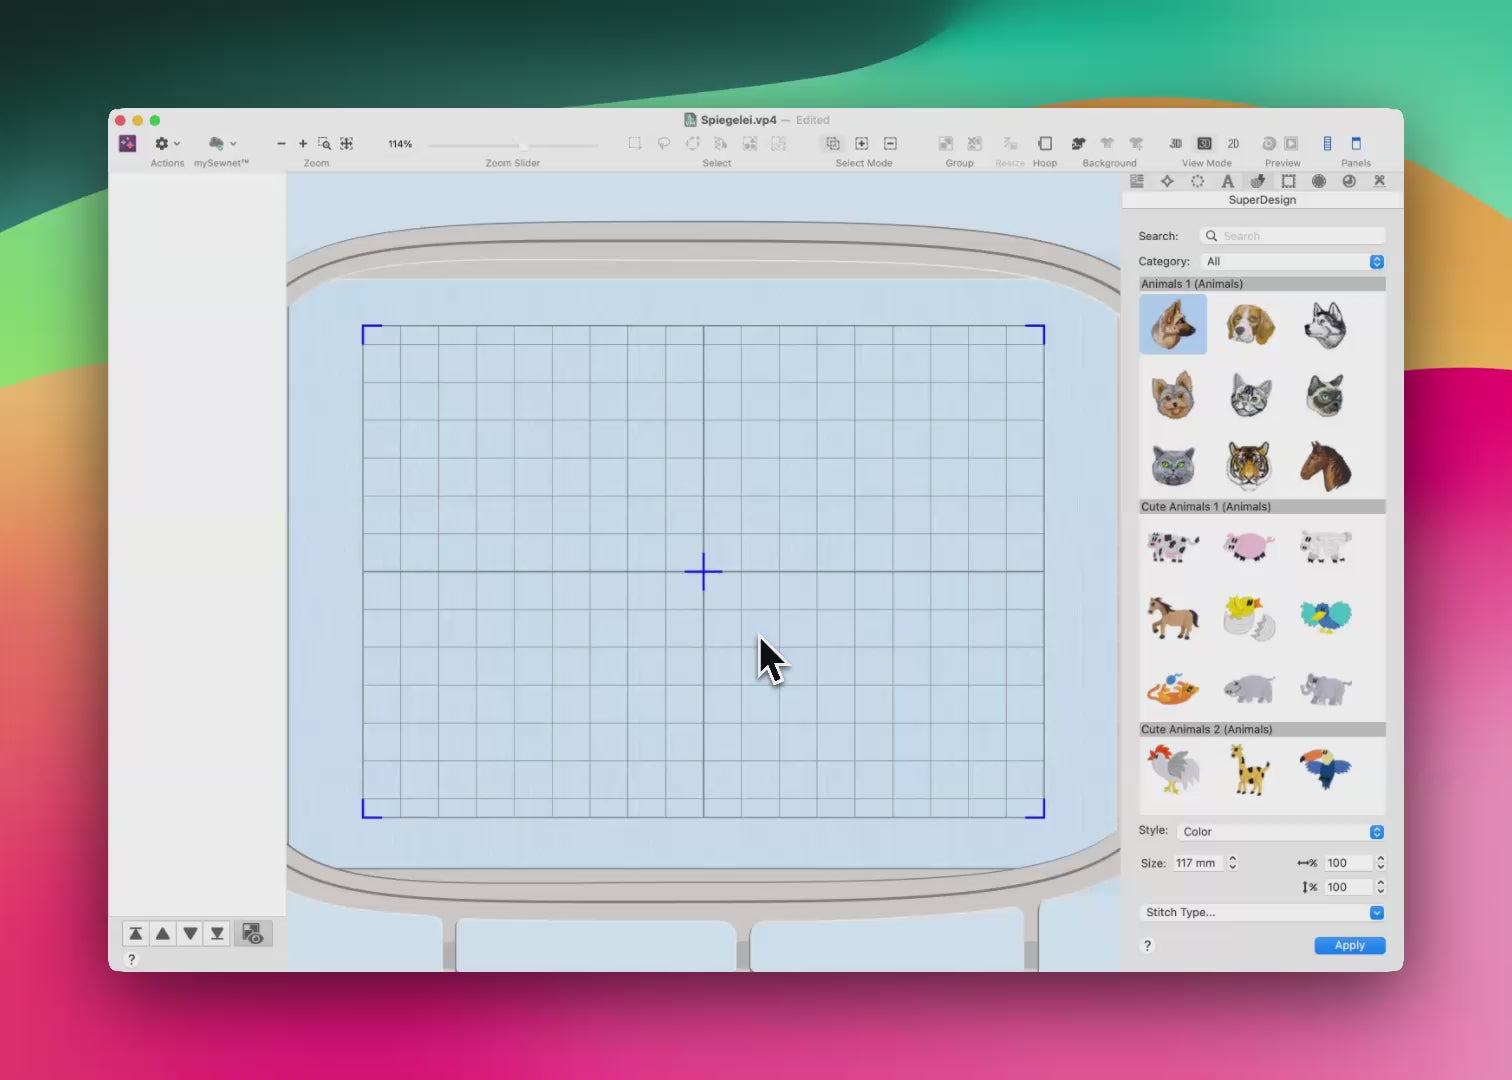
Task: Open the Style dropdown set to Color
Action: pos(1281,832)
